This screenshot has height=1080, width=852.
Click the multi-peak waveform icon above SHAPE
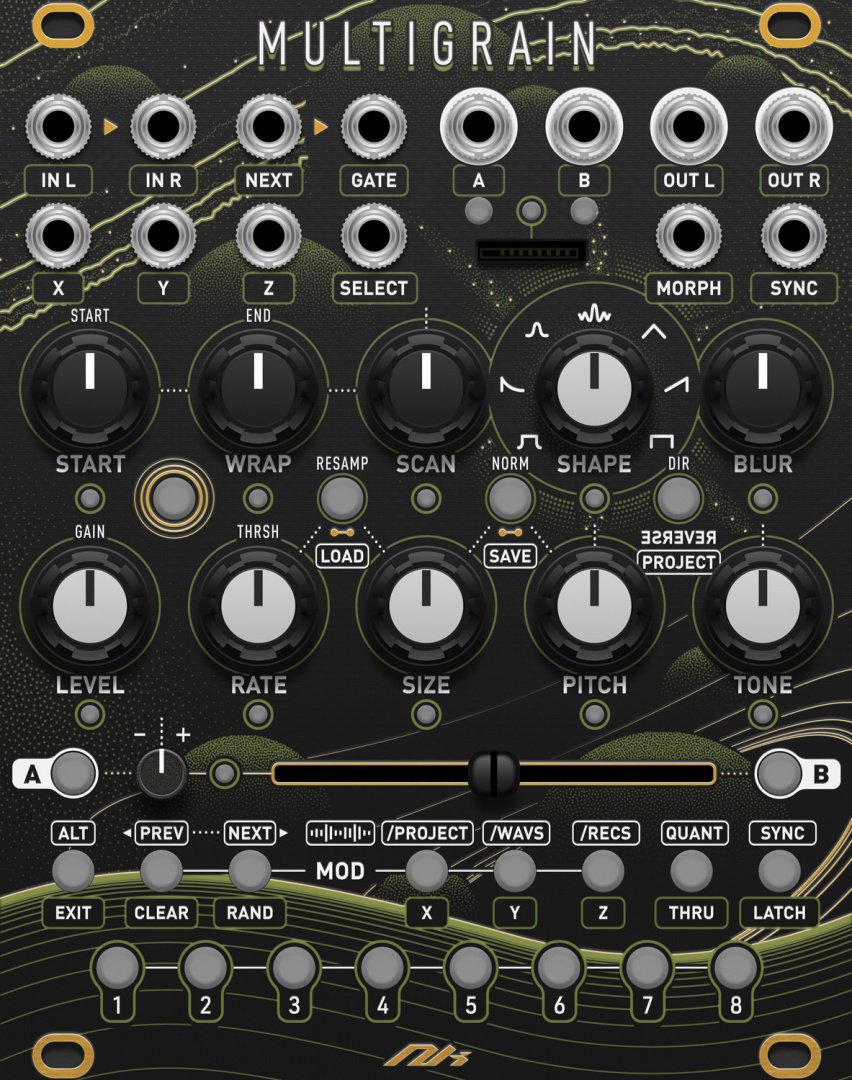coord(594,315)
